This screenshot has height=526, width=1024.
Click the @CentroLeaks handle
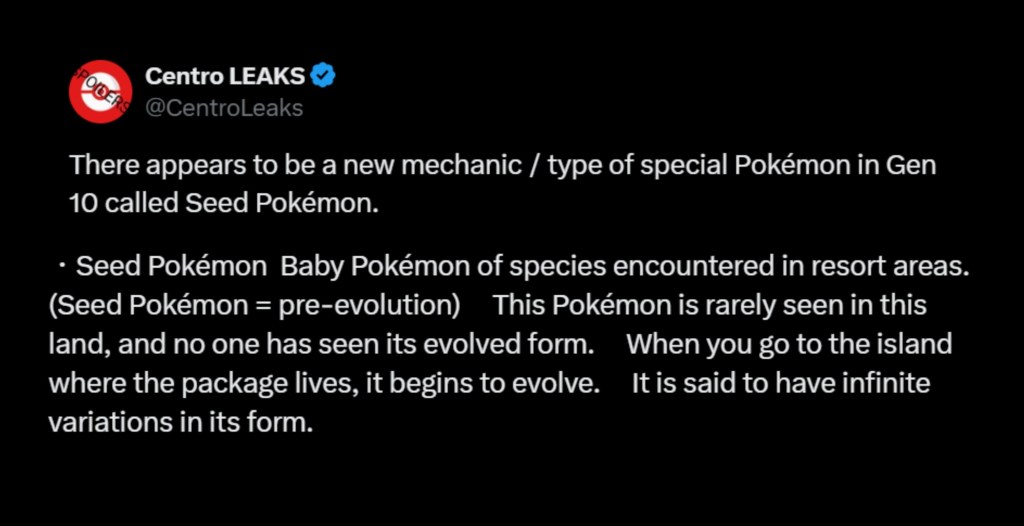224,107
